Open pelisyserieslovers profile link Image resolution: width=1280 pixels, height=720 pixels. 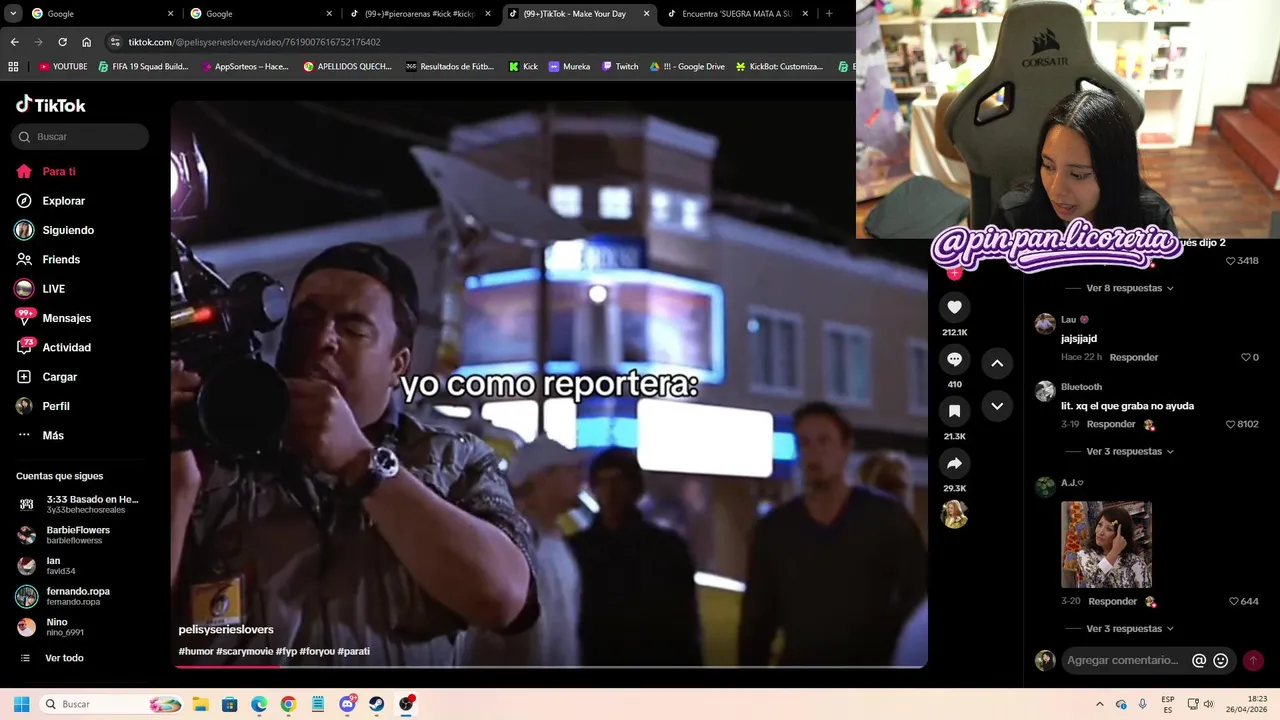[x=226, y=629]
